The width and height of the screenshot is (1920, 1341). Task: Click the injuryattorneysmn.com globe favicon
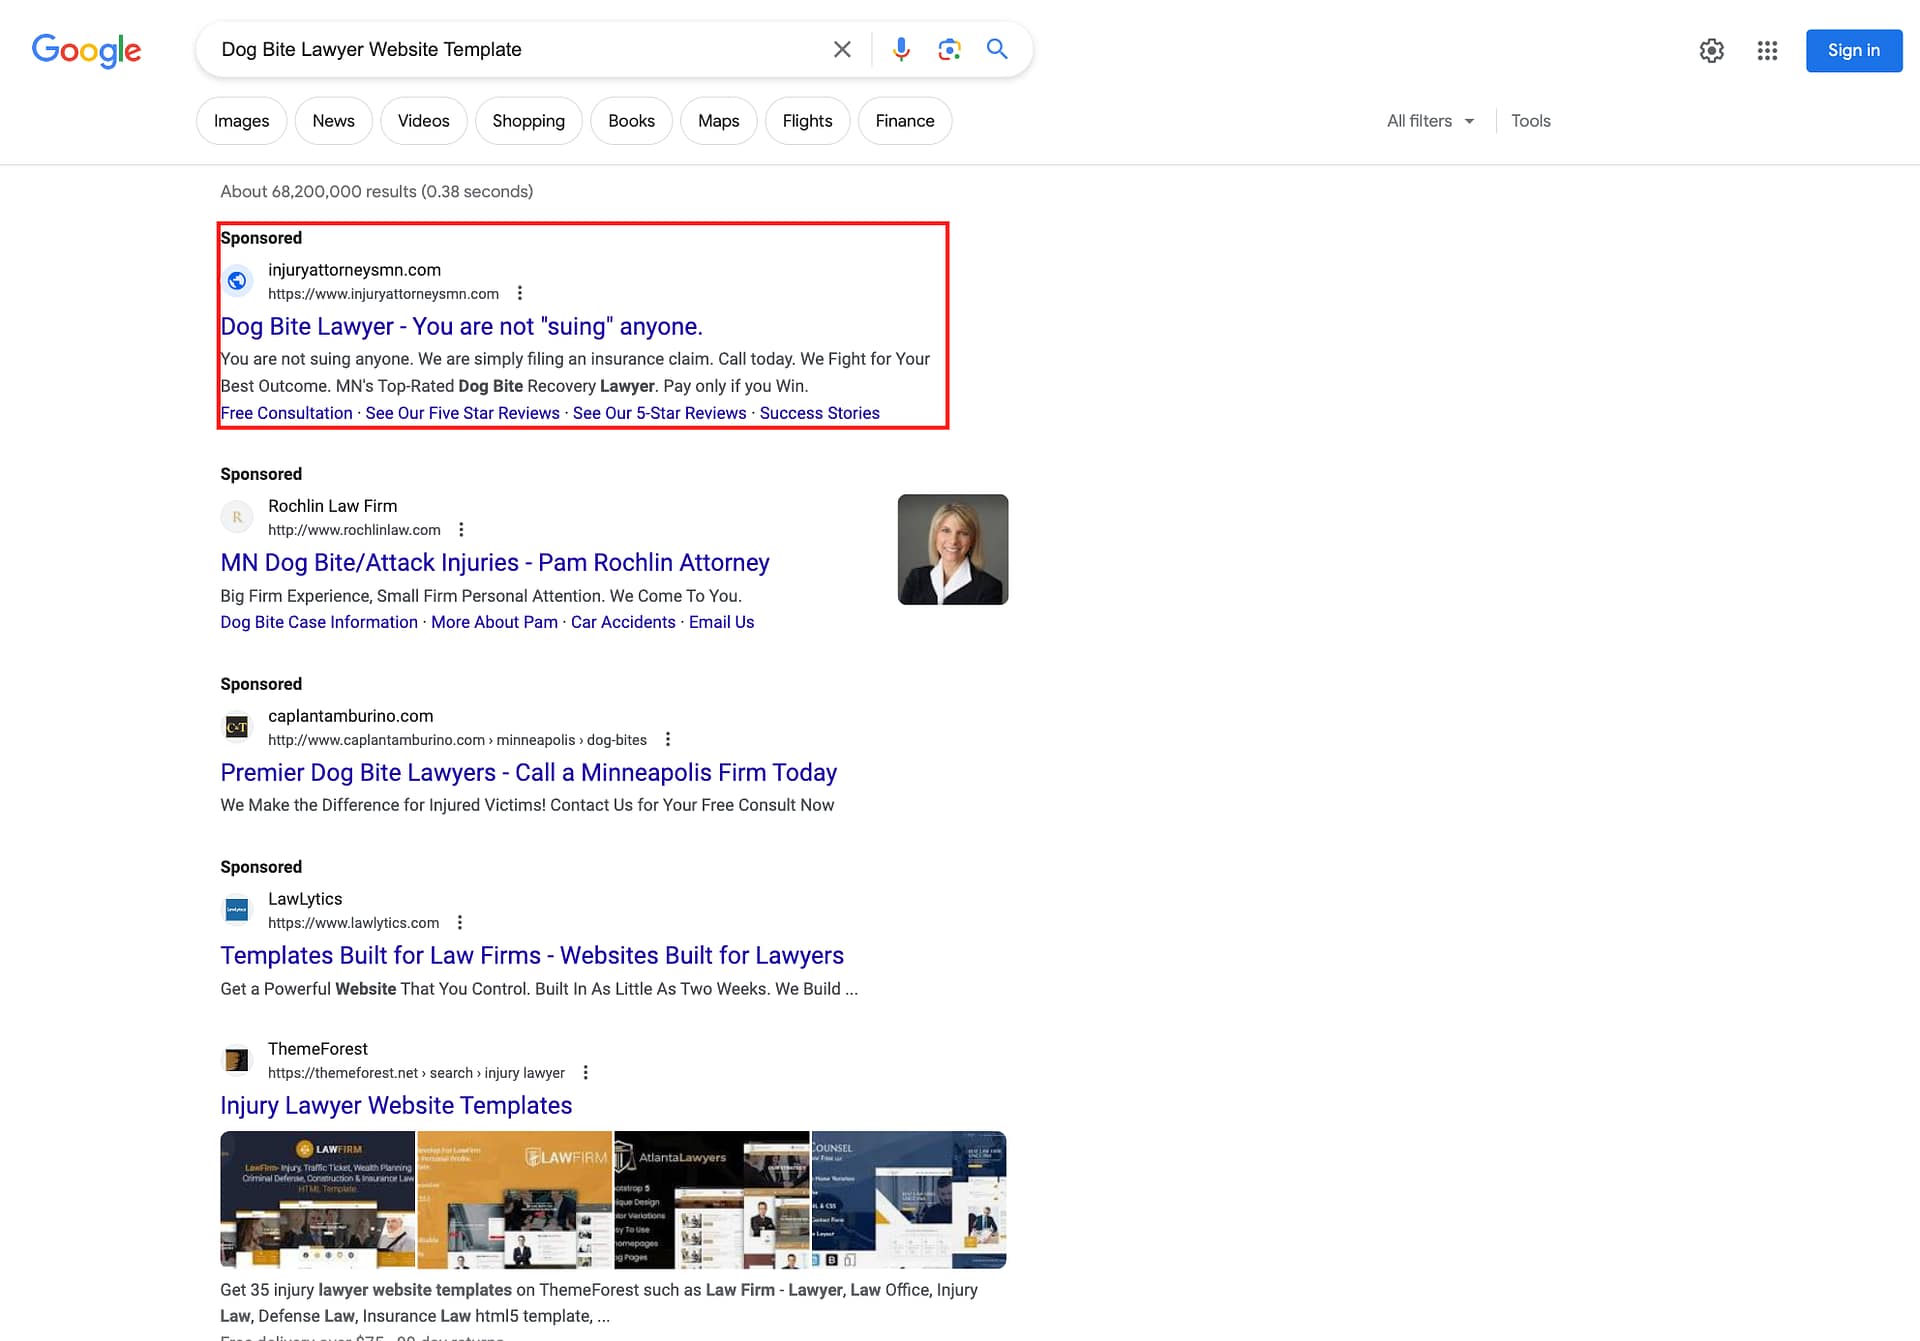click(237, 281)
